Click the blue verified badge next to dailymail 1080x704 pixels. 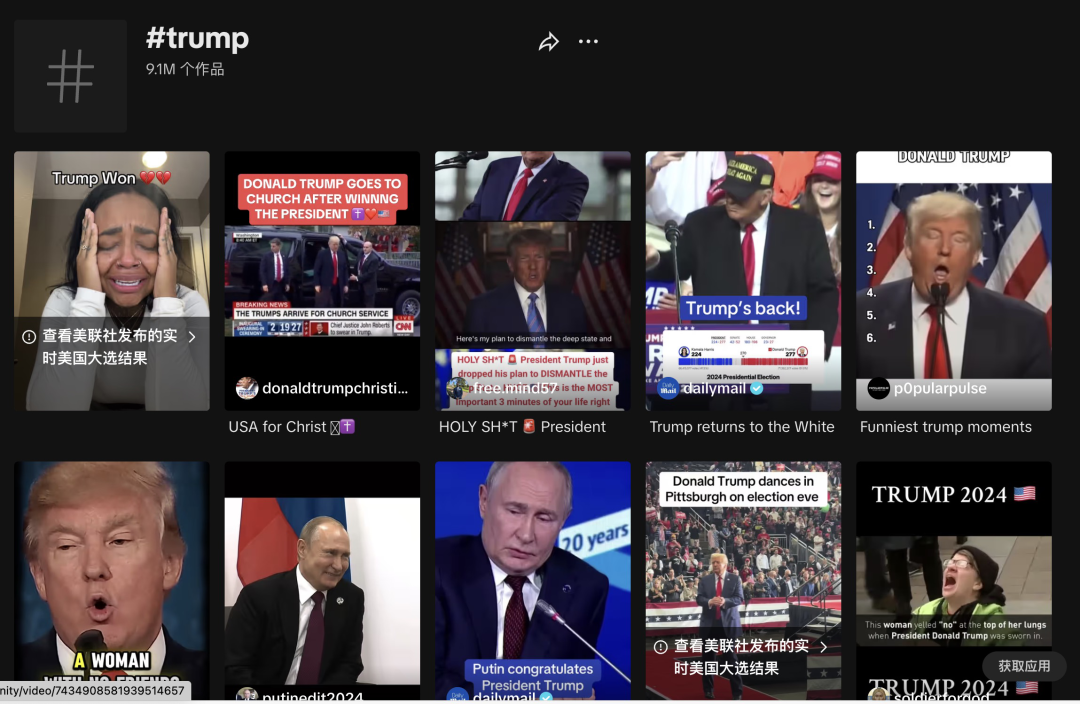tap(757, 388)
